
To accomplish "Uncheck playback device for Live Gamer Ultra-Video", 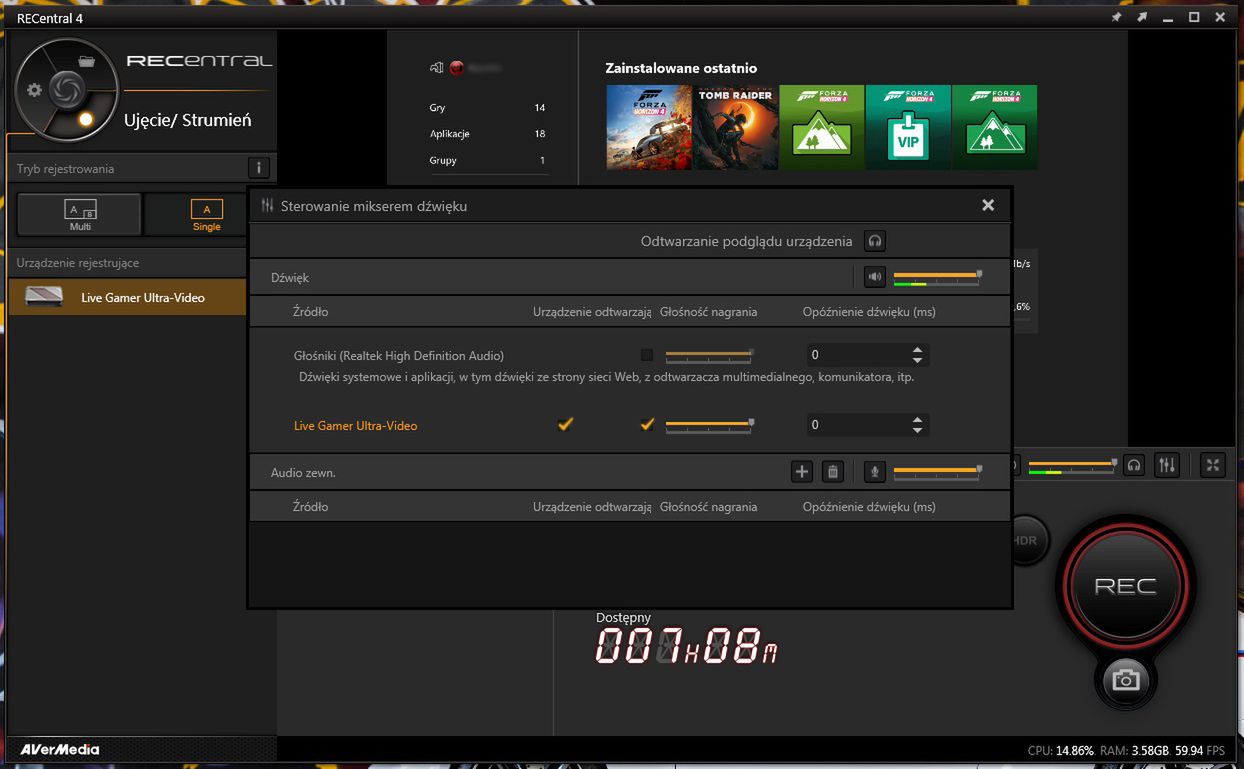I will 565,424.
